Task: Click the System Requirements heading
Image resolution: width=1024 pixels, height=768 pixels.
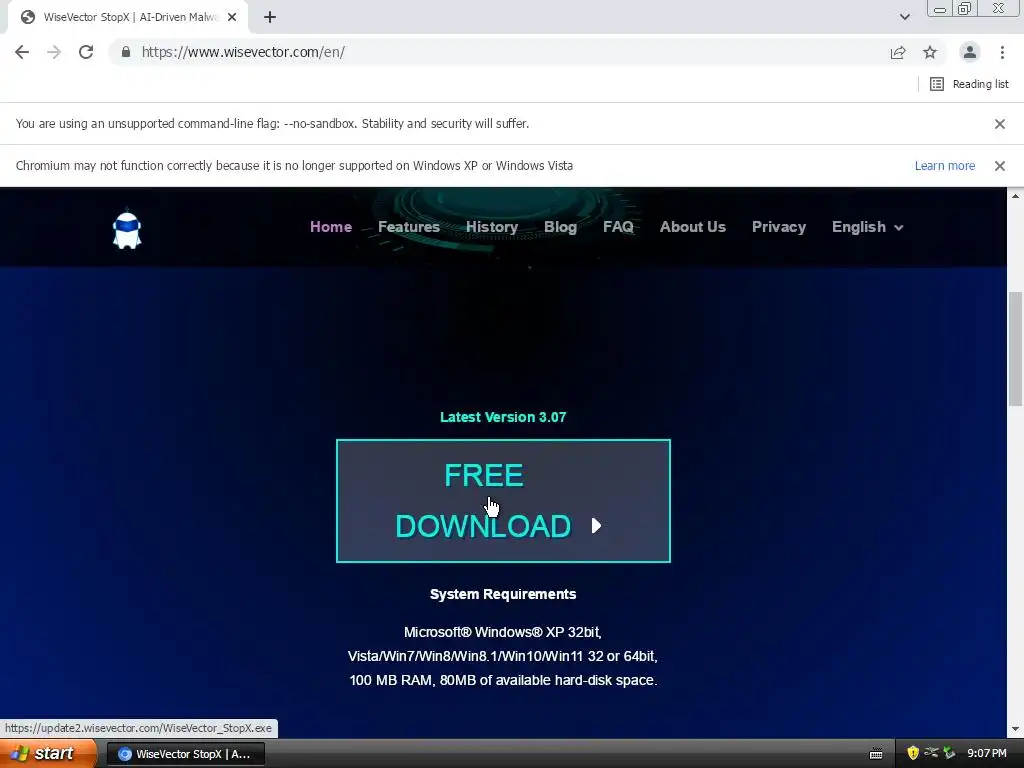Action: coord(503,594)
